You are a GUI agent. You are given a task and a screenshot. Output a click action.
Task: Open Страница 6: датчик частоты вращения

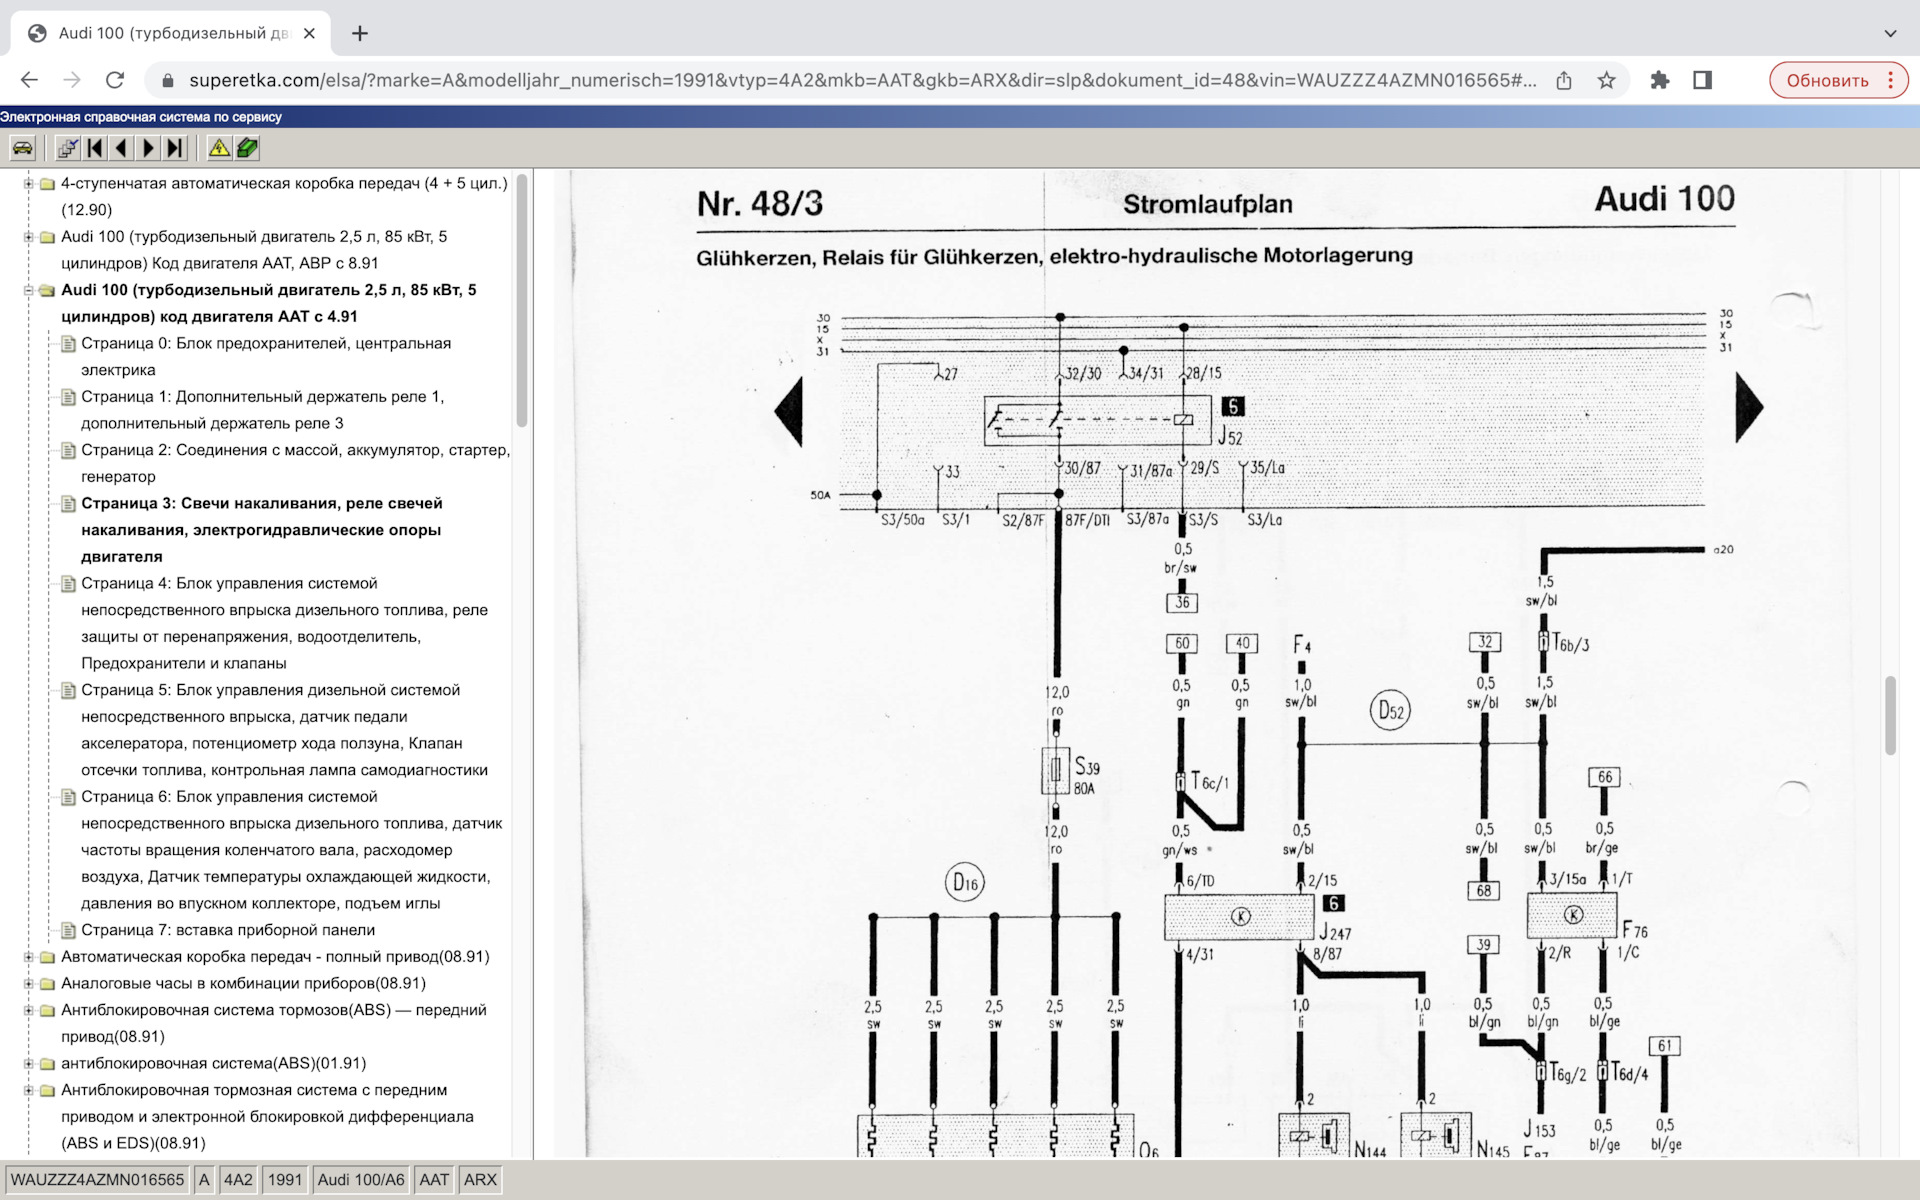[x=292, y=850]
